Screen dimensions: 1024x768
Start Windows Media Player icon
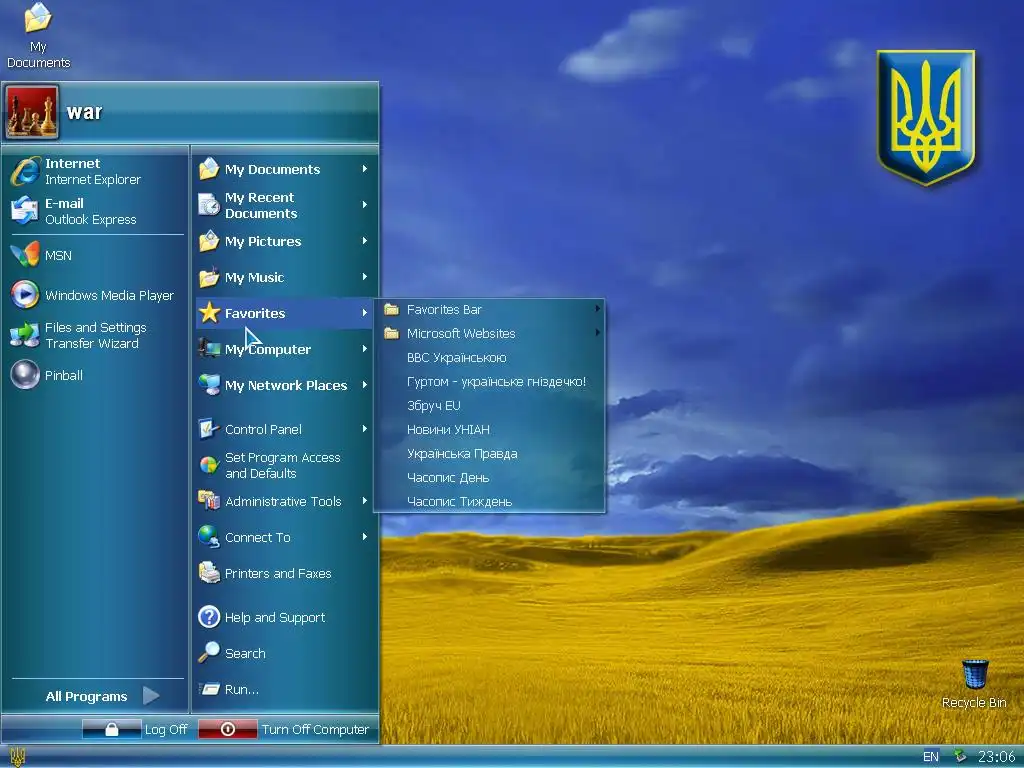pyautogui.click(x=25, y=295)
